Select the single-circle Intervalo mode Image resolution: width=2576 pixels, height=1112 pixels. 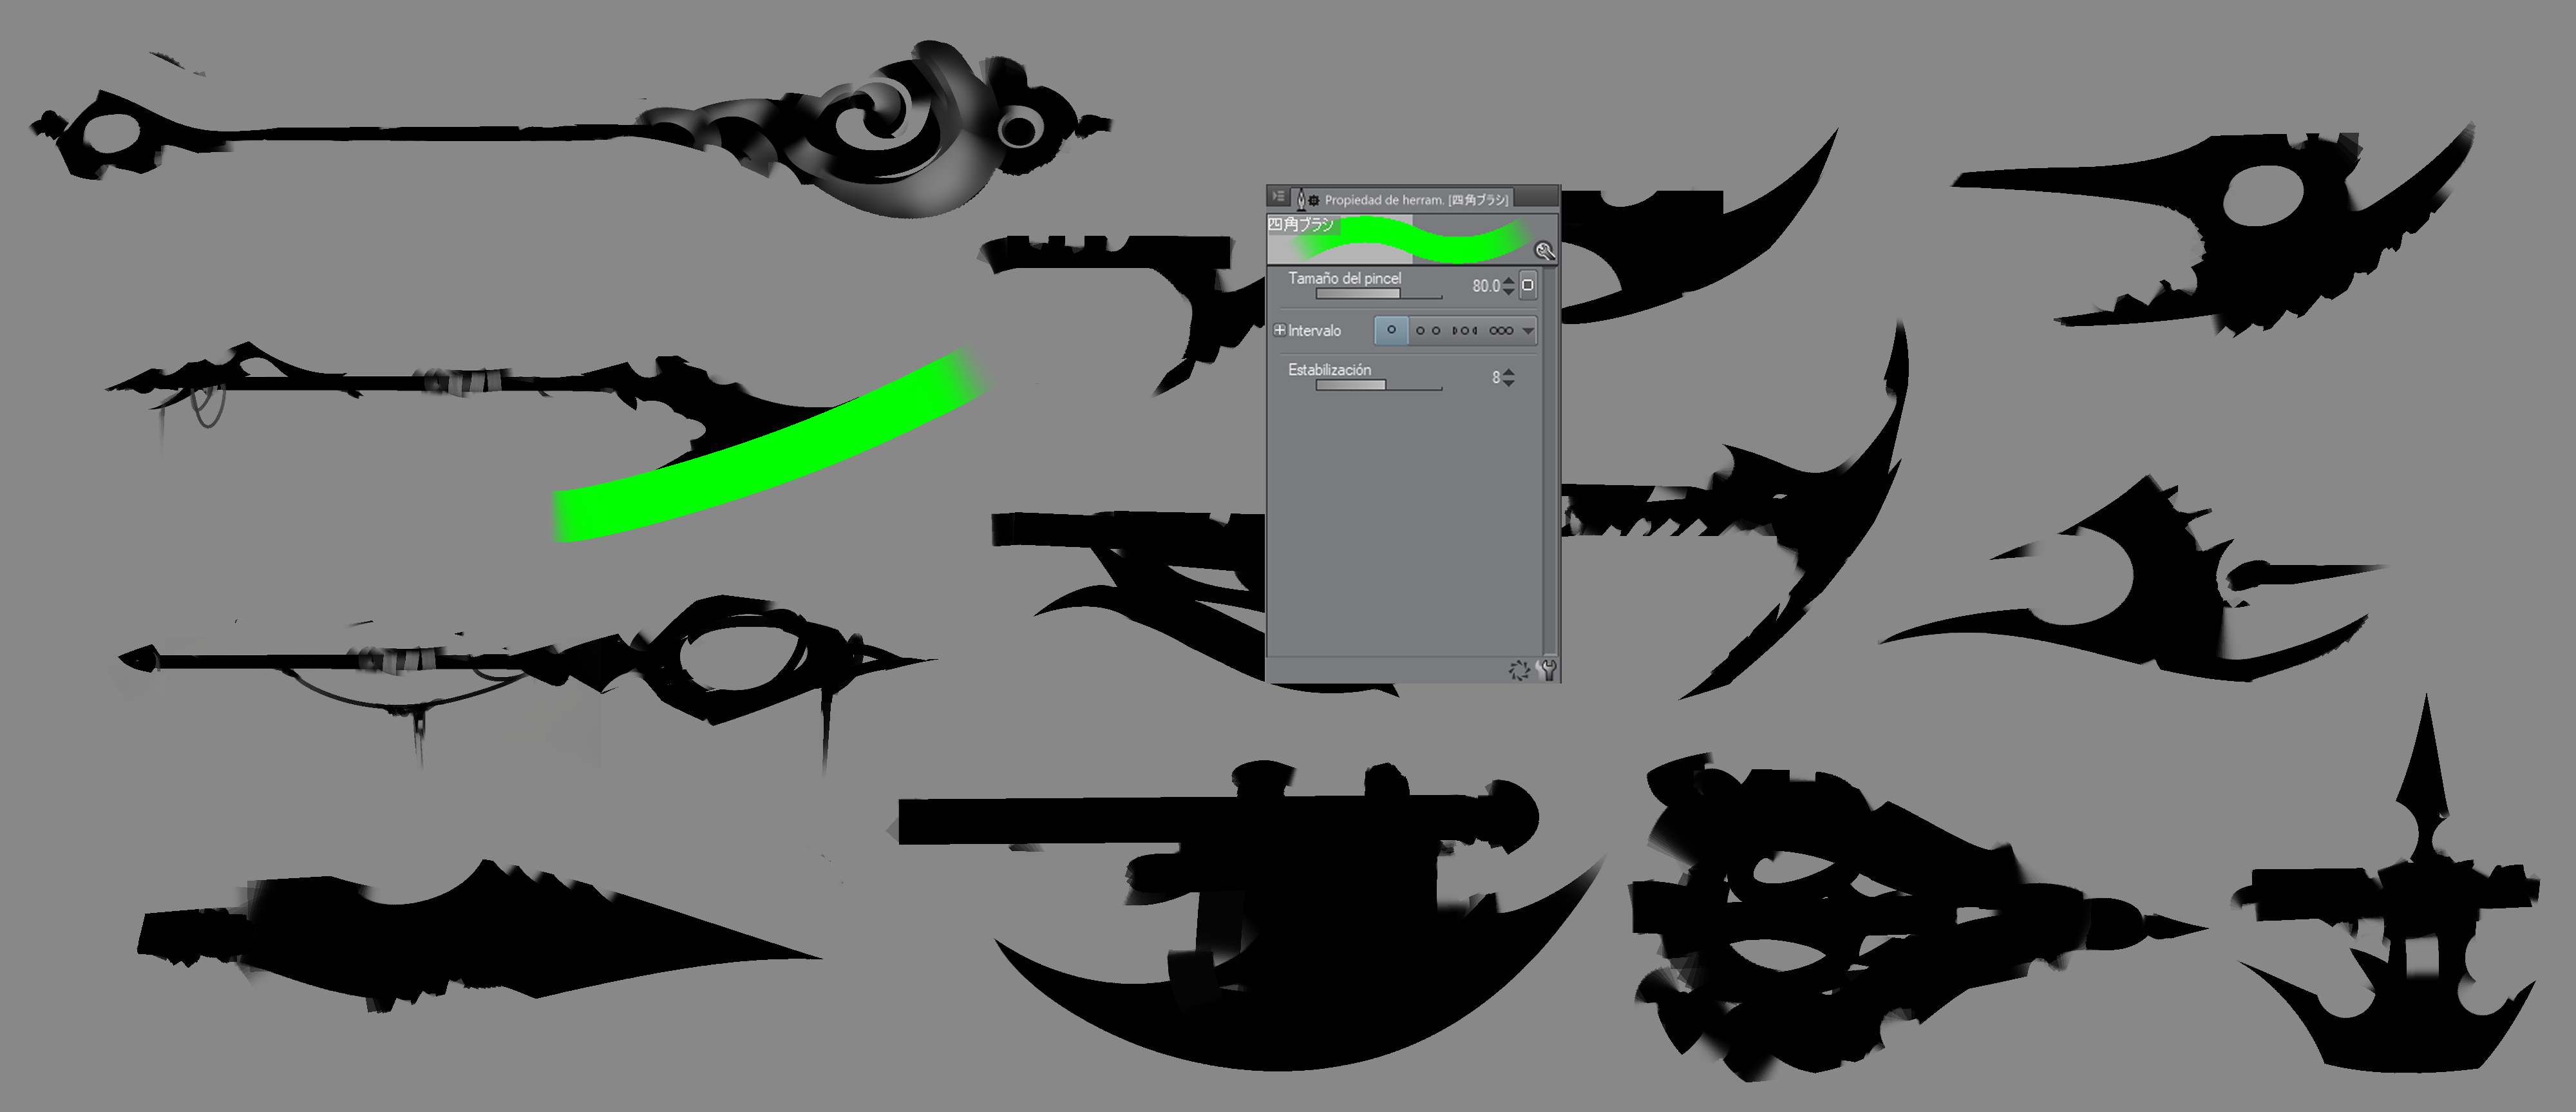tap(1391, 331)
